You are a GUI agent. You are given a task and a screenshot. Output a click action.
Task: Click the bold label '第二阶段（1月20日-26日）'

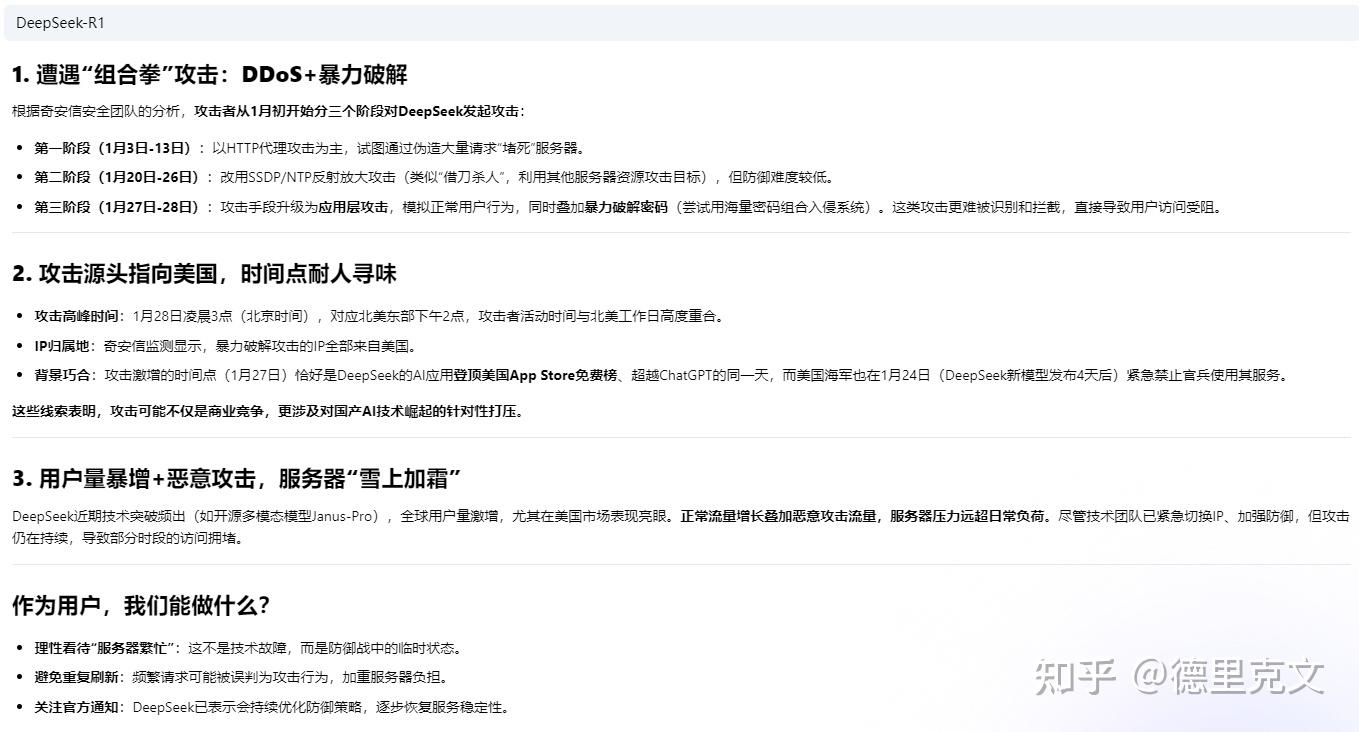[x=119, y=177]
